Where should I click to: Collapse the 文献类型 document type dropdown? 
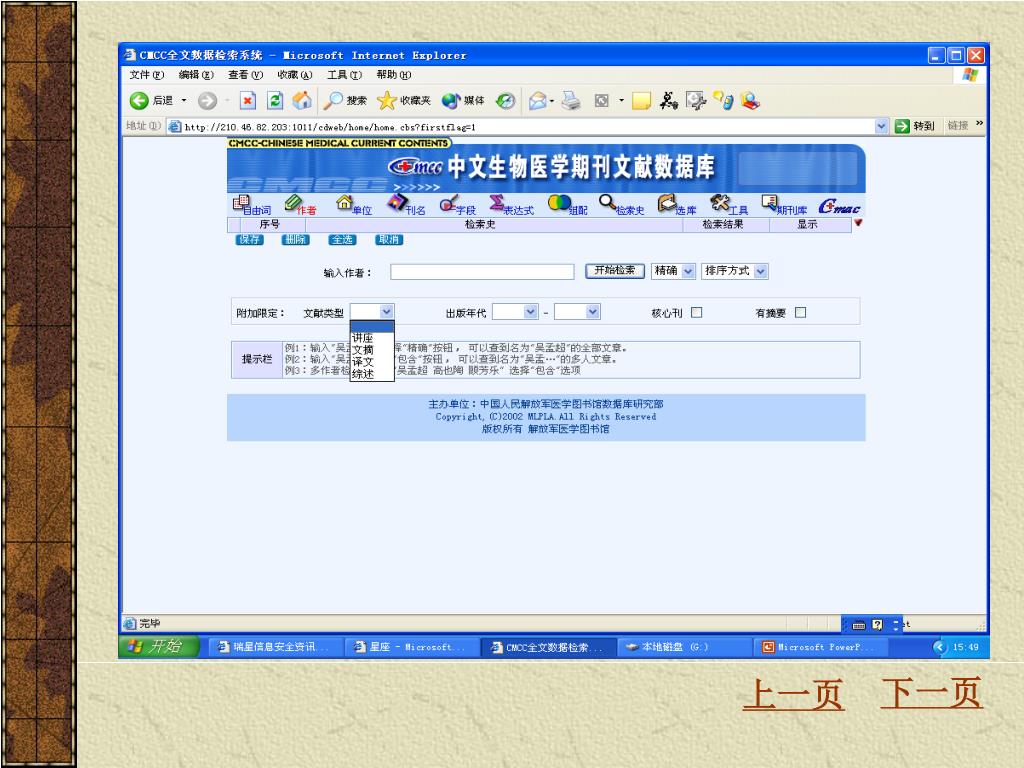pyautogui.click(x=386, y=312)
